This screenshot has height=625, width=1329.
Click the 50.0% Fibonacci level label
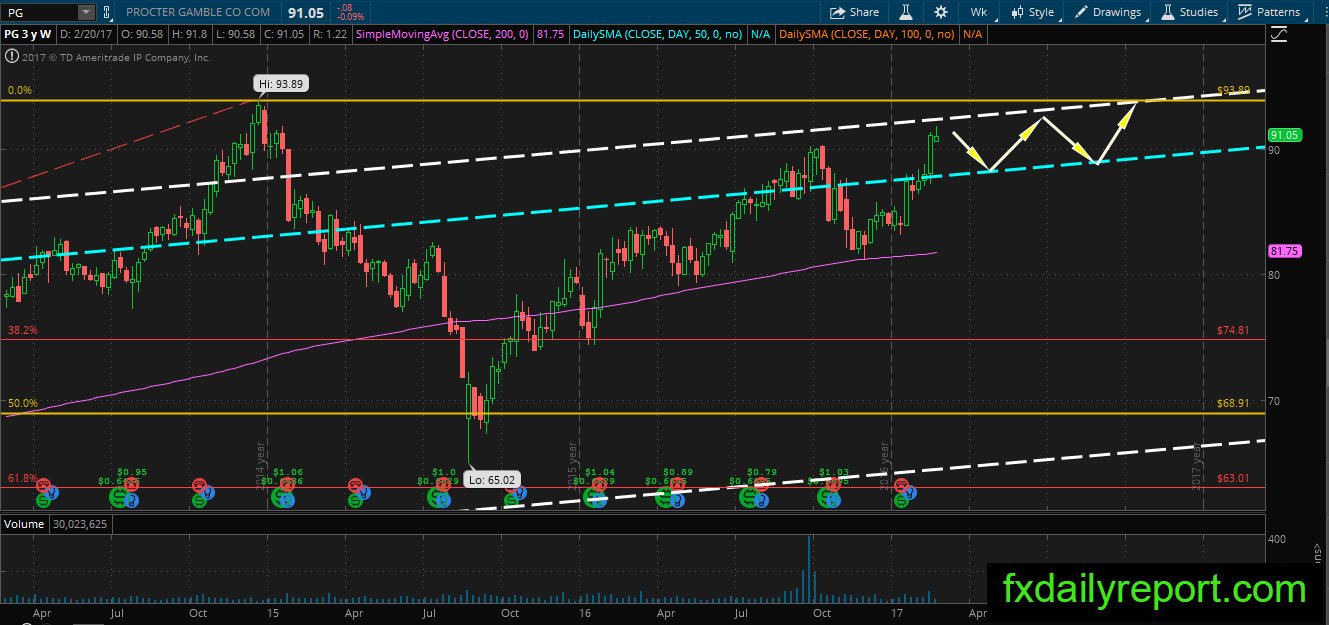pos(22,403)
